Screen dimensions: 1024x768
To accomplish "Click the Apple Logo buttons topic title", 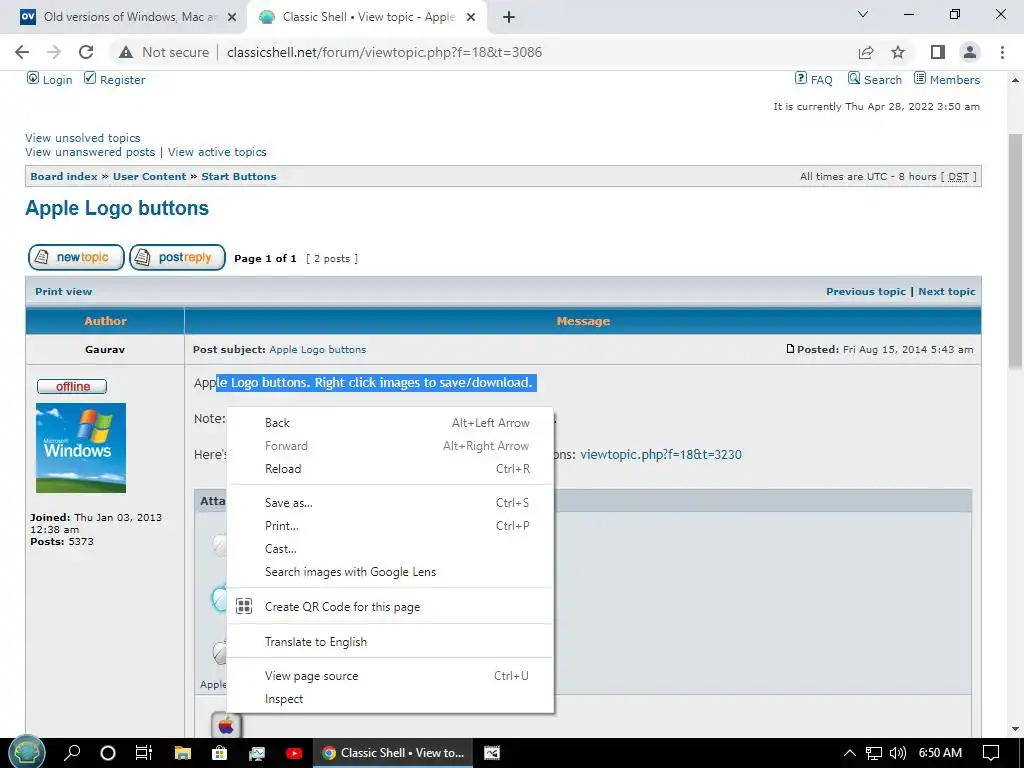I will coord(117,208).
